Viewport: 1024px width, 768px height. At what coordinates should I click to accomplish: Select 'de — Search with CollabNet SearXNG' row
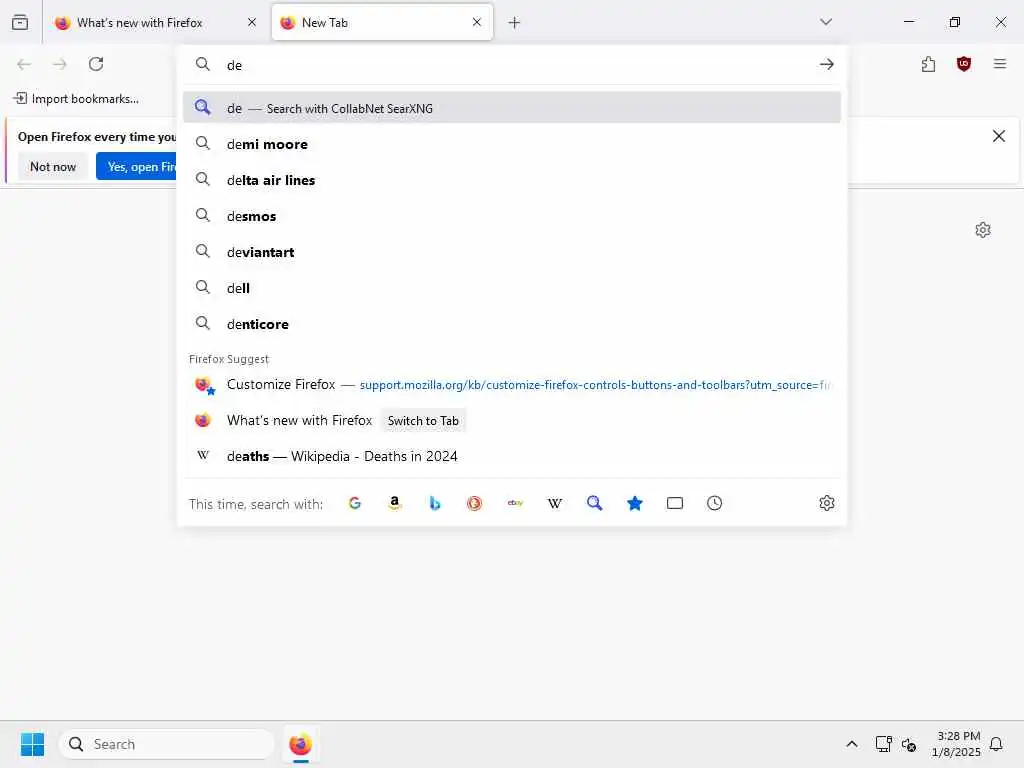[512, 108]
